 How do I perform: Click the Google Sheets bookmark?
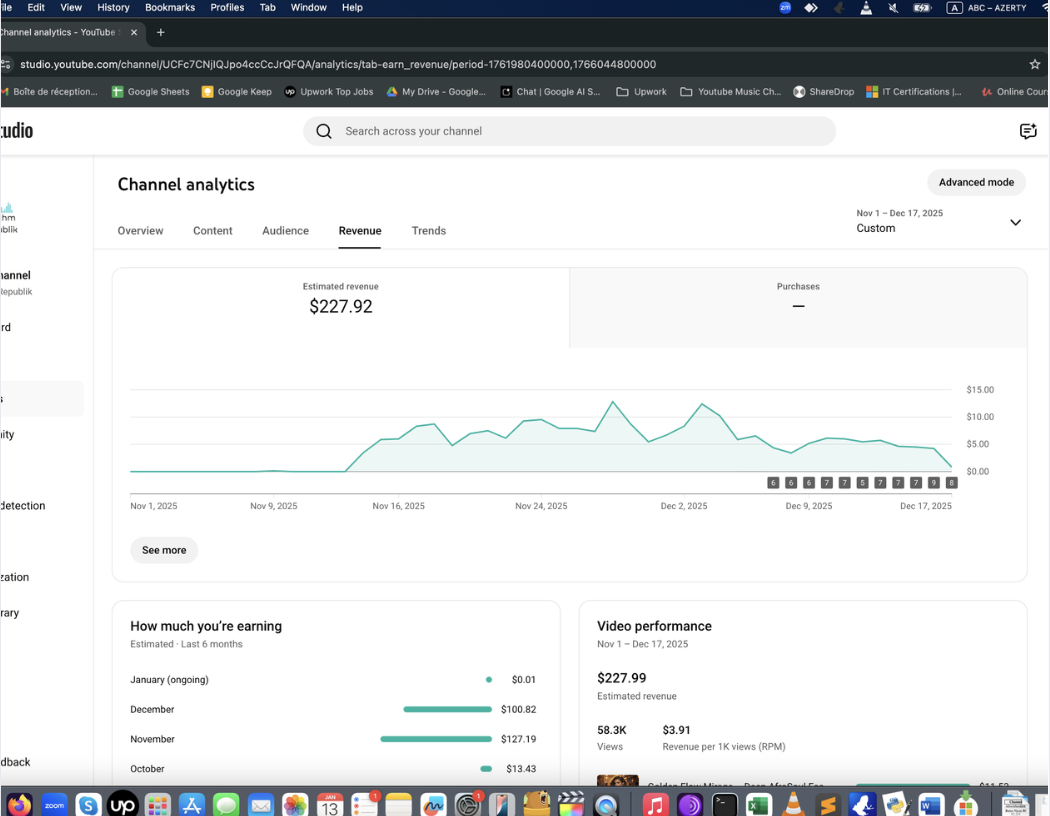coord(150,92)
